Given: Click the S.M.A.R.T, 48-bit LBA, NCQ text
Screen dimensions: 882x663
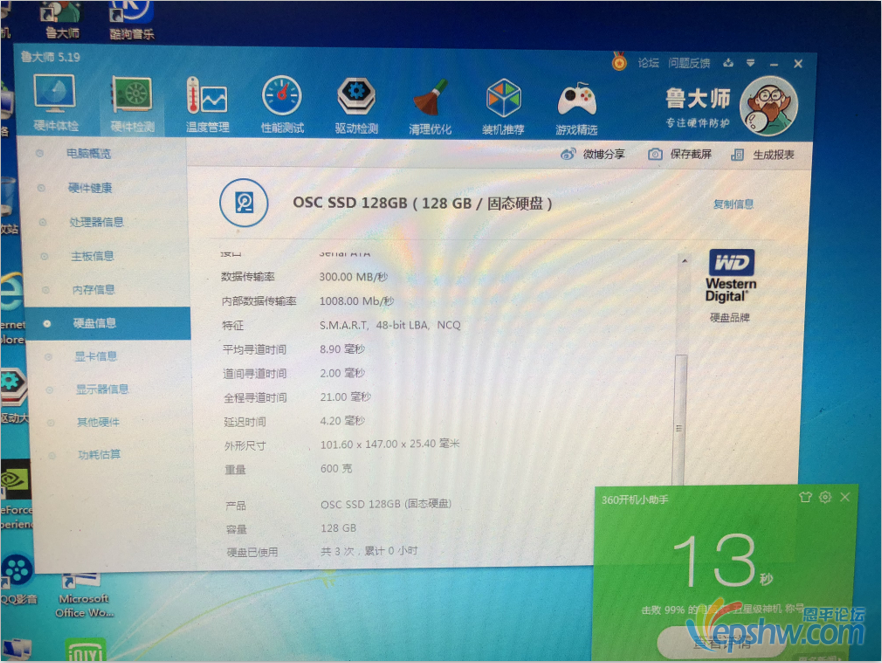Looking at the screenshot, I should pyautogui.click(x=390, y=325).
